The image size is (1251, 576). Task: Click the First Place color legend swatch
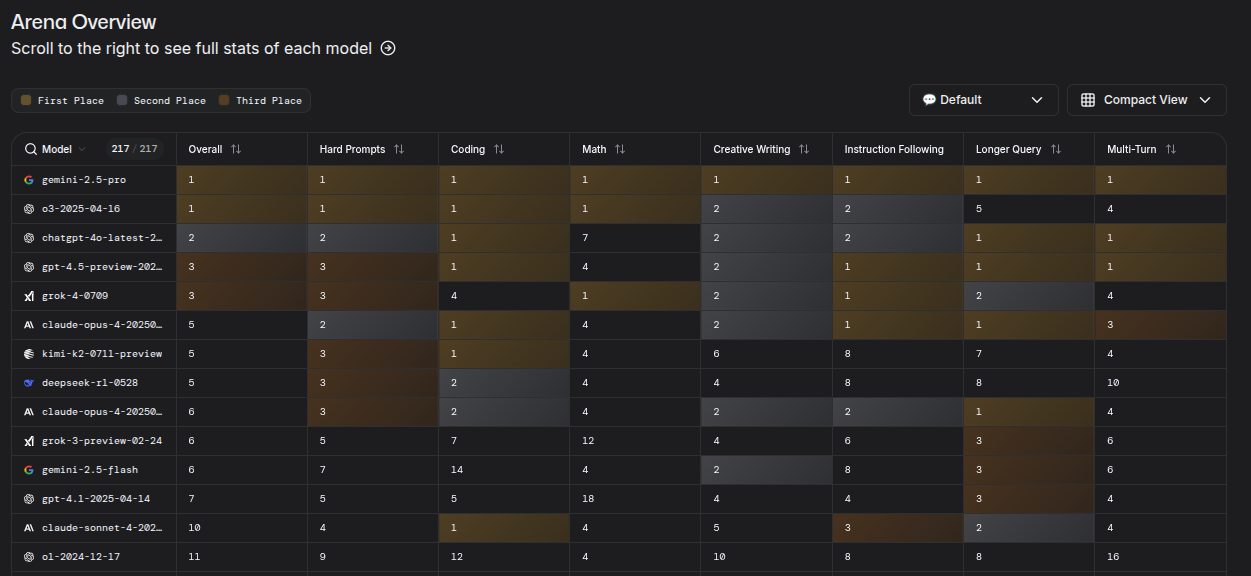click(26, 101)
